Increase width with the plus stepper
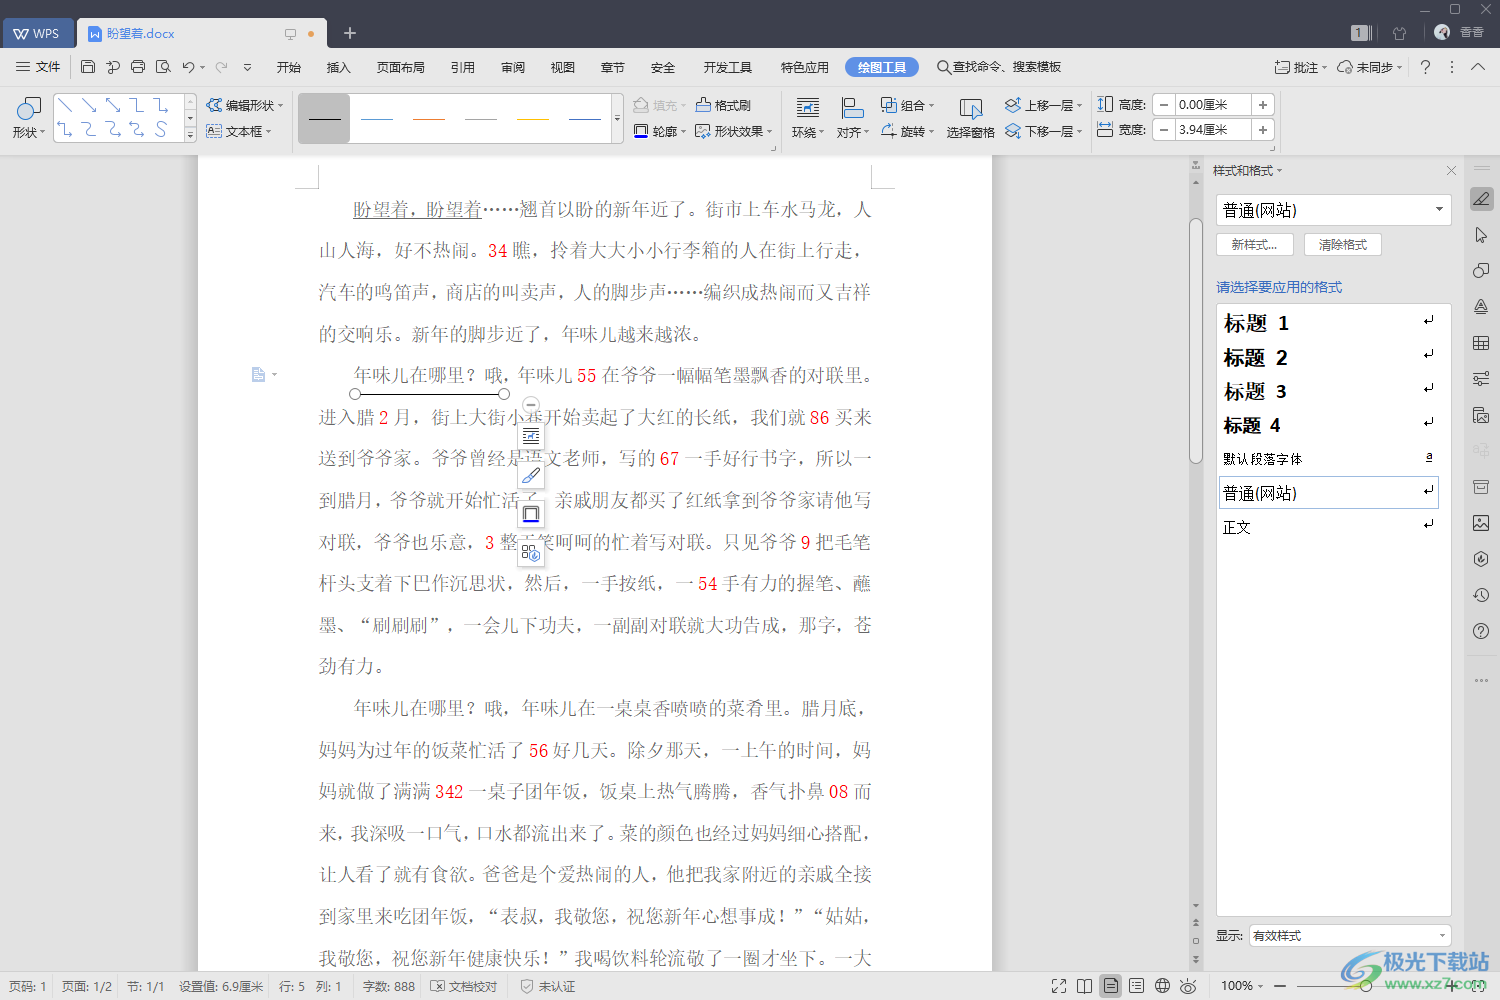 tap(1263, 130)
